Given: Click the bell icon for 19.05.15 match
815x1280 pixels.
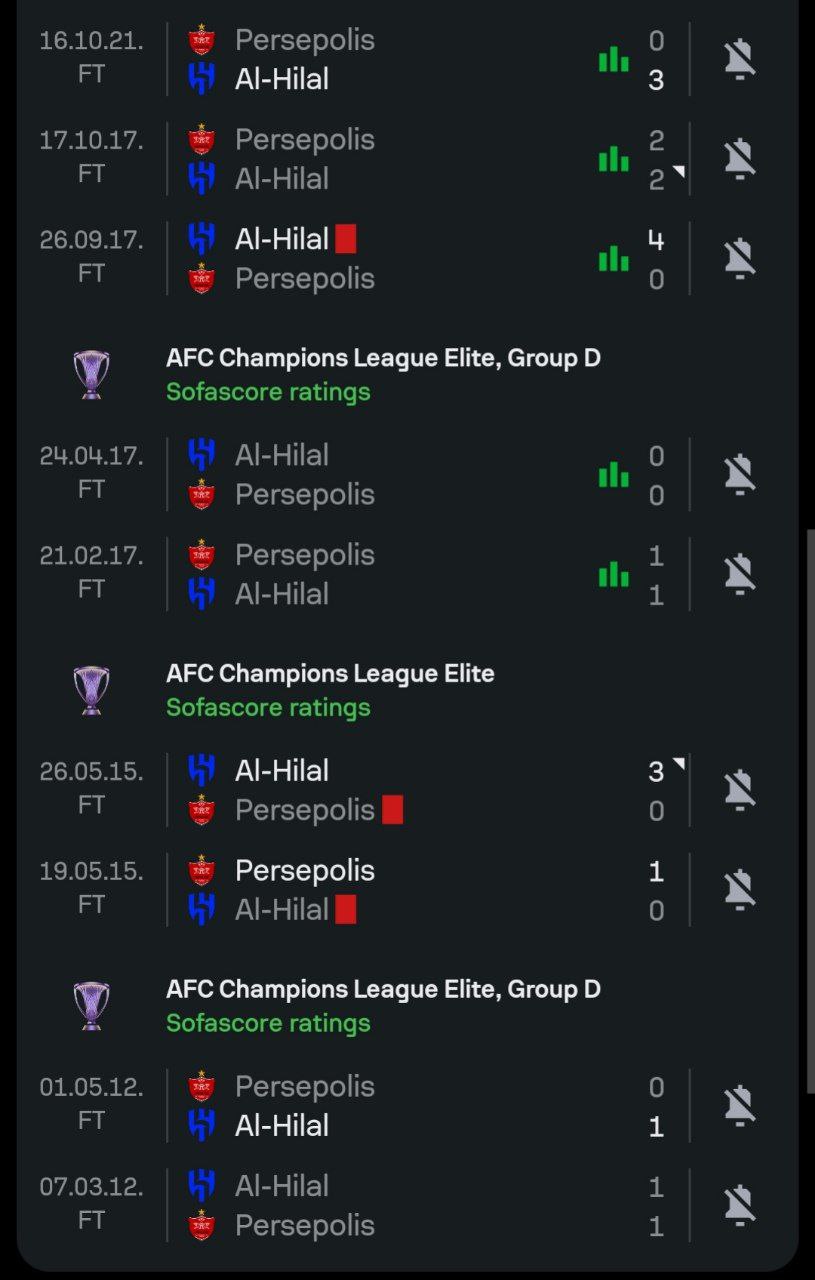Looking at the screenshot, I should 739,890.
